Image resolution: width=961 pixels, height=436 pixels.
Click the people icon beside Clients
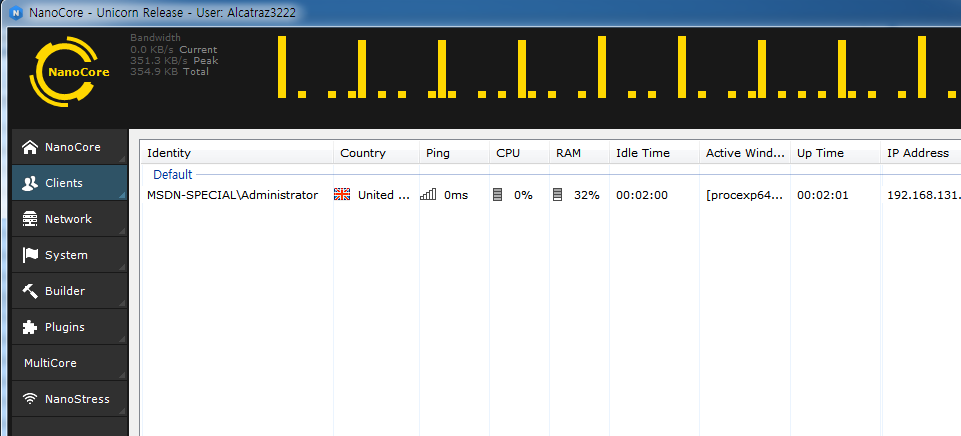click(x=29, y=183)
